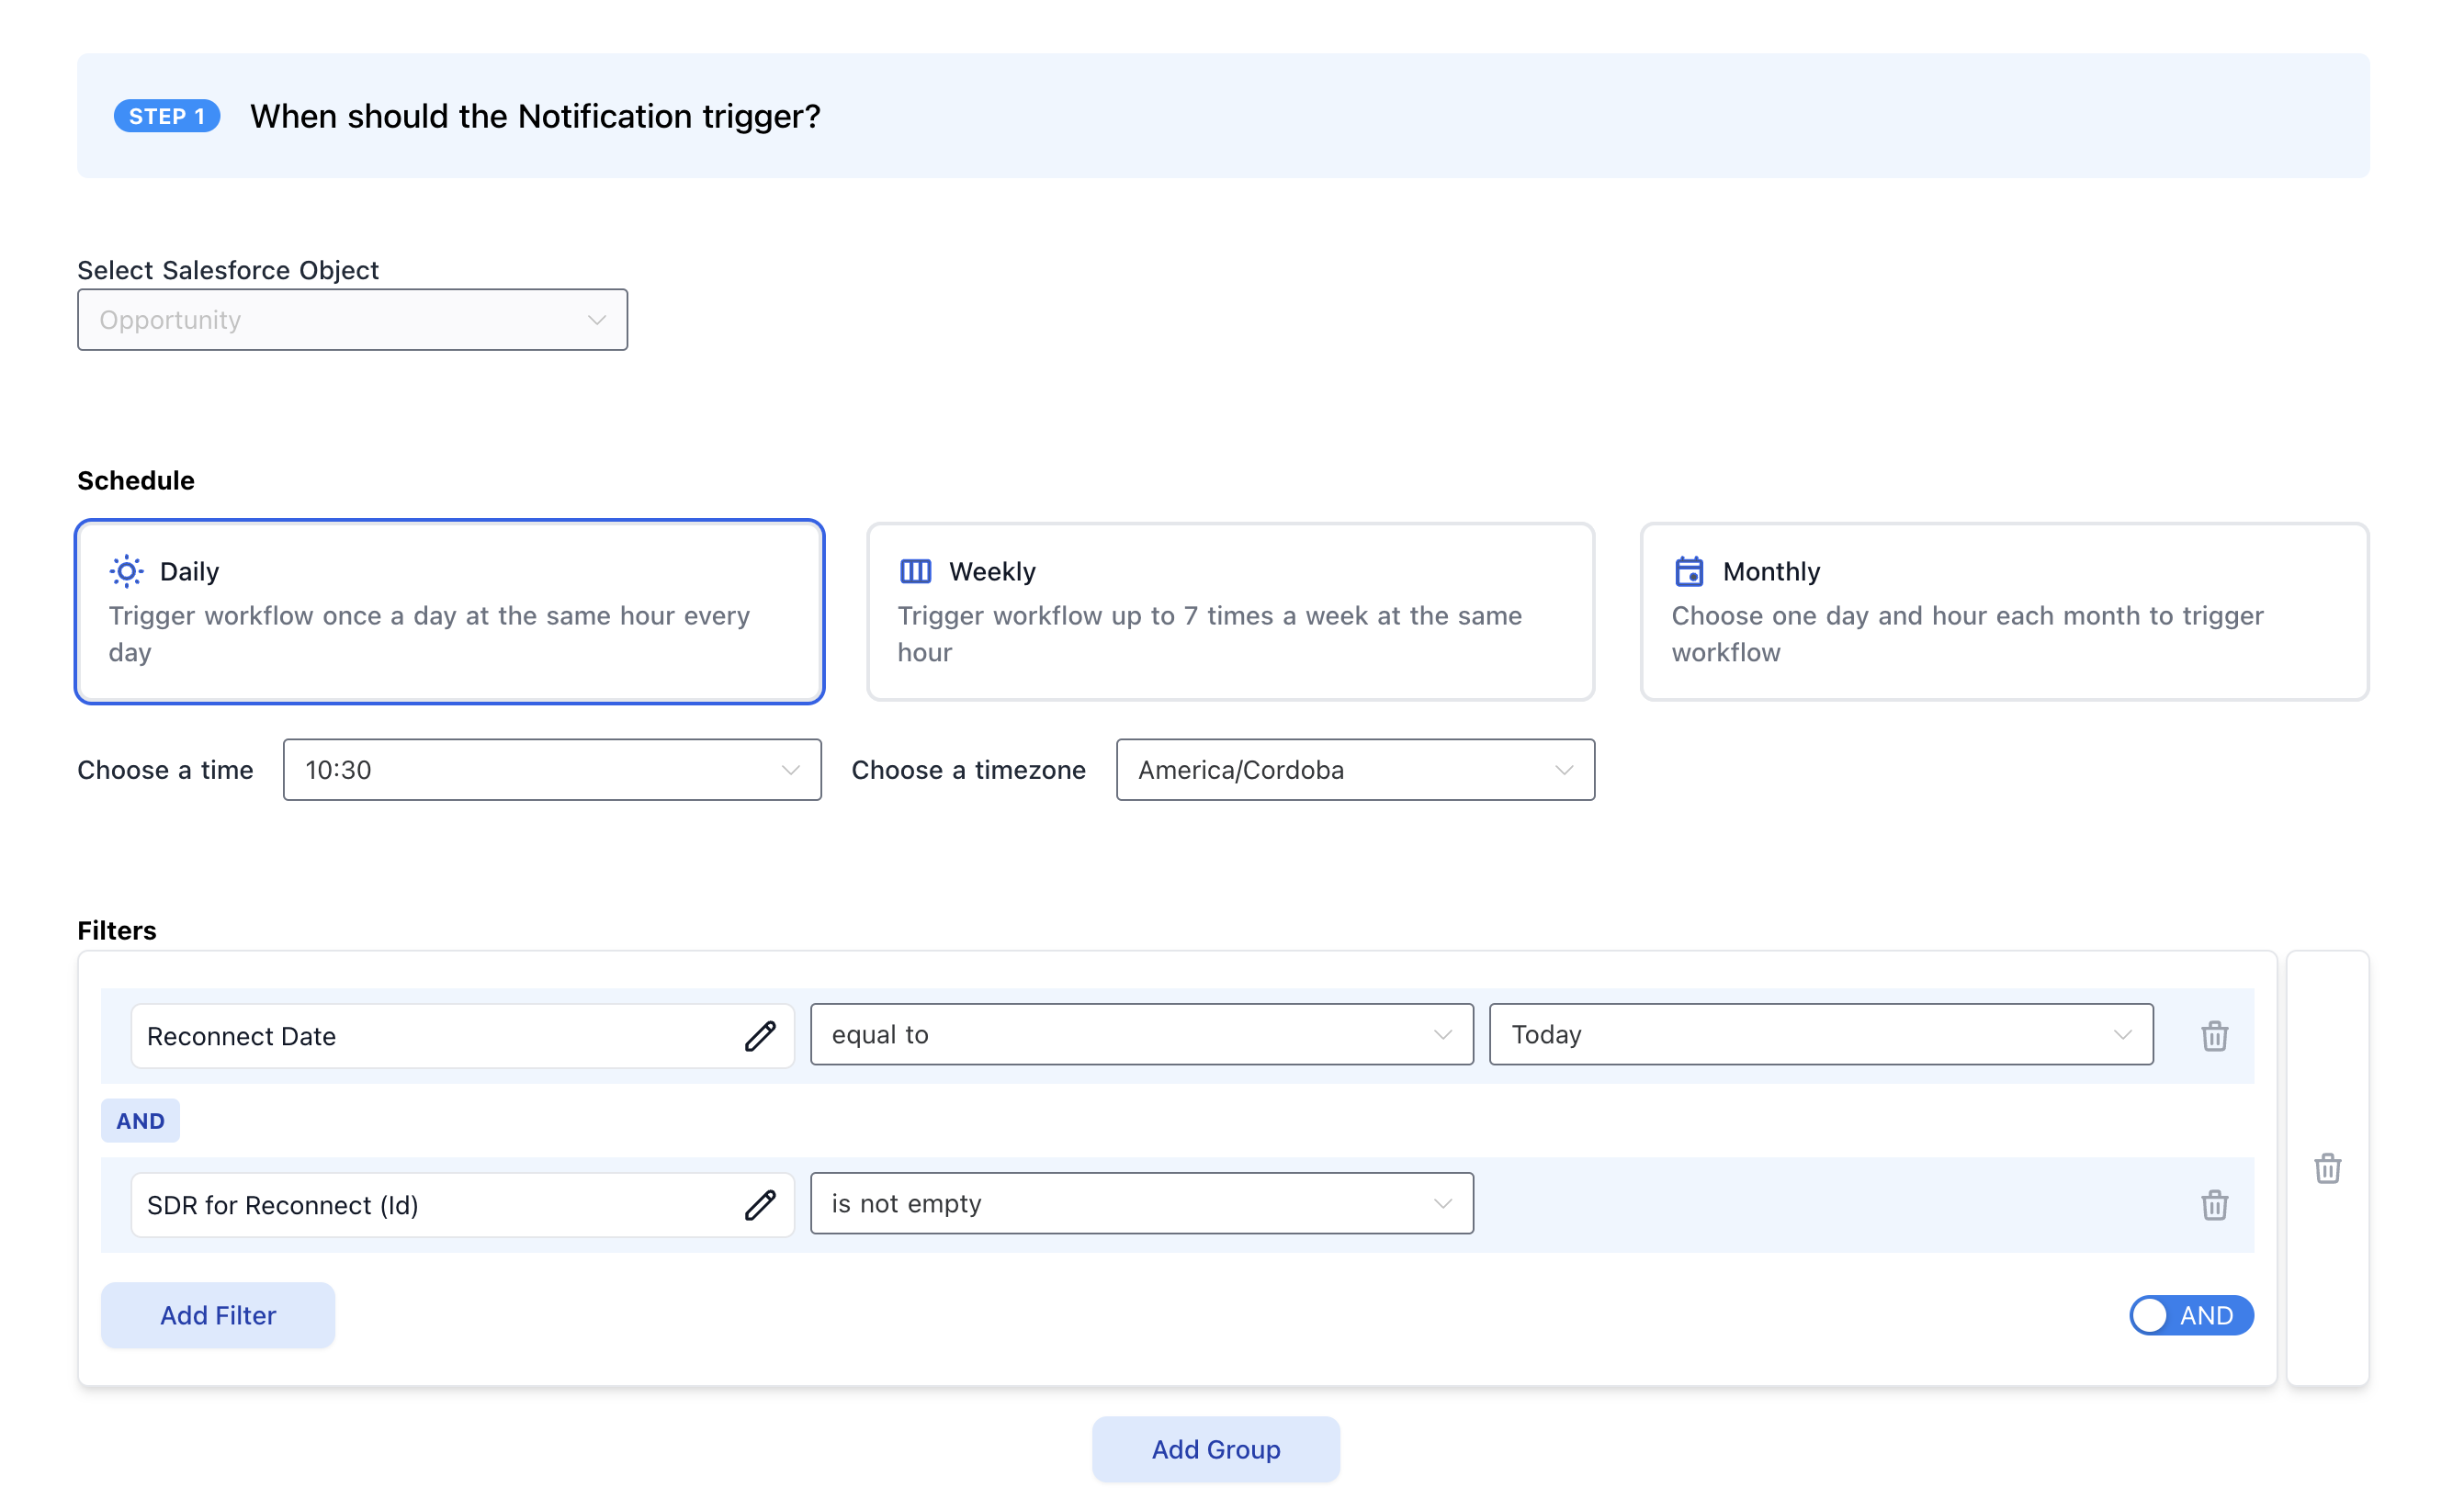Click the Add Filter button
This screenshot has height=1510, width=2464.
point(218,1315)
